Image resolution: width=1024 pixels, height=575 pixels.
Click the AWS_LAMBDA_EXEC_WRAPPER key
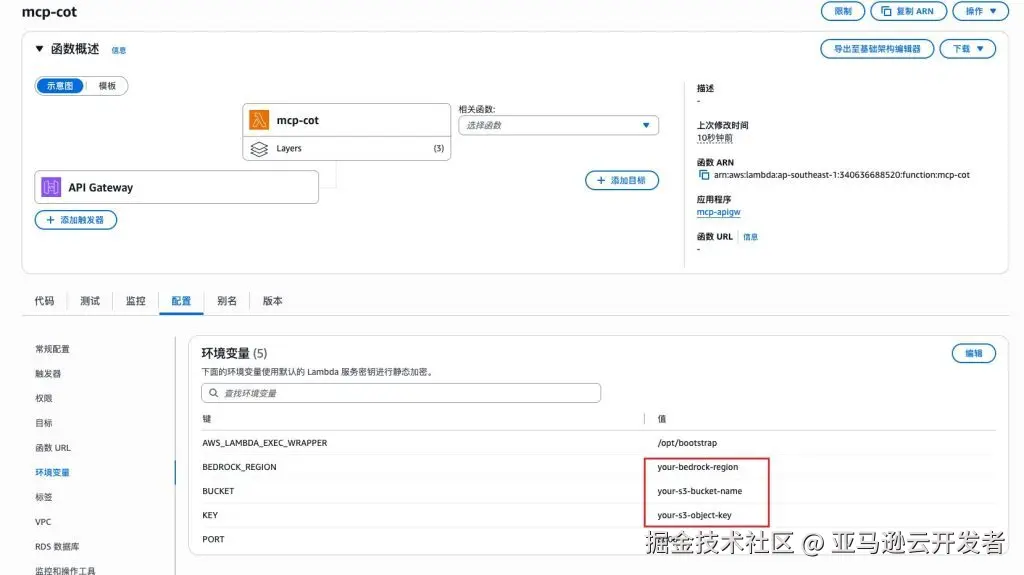[x=264, y=443]
